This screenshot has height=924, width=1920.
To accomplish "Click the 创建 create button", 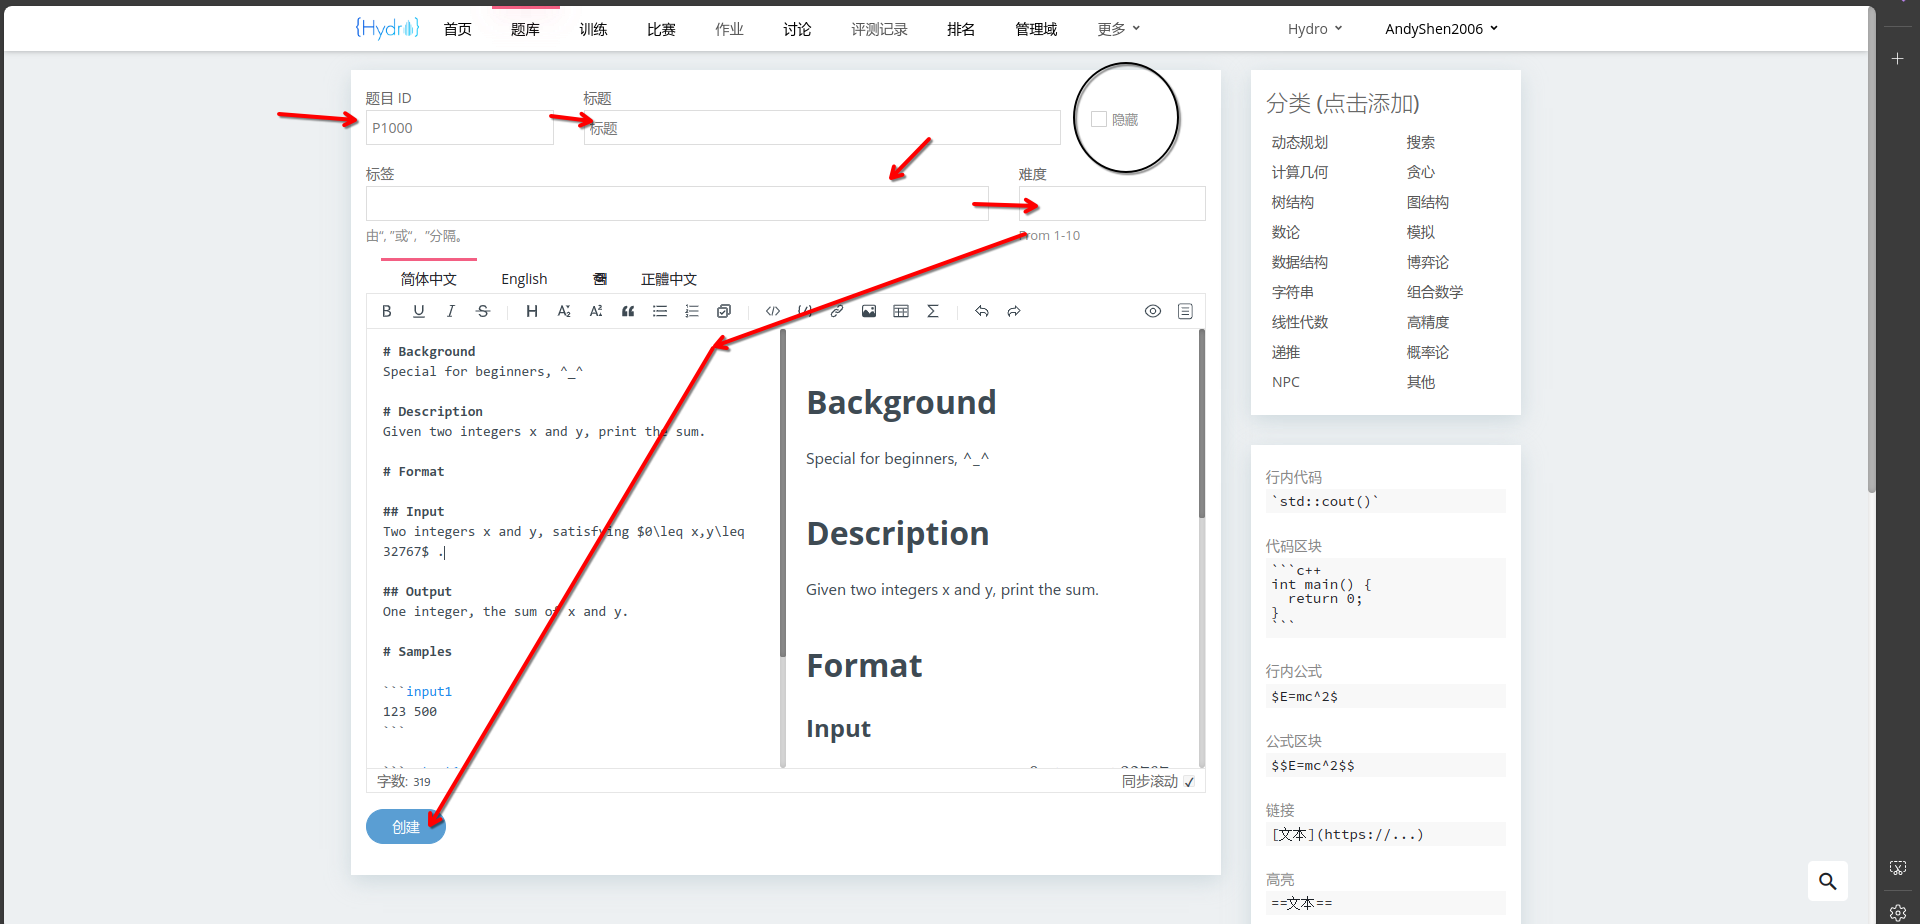I will [405, 827].
